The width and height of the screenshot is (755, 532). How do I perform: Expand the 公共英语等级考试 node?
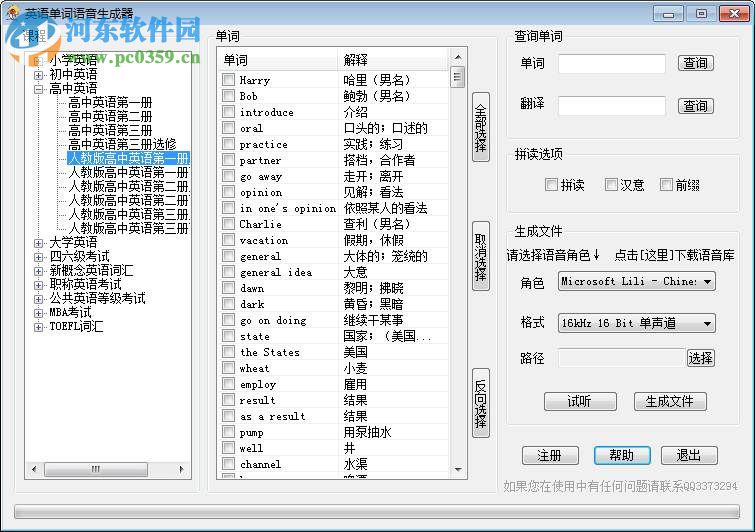point(39,299)
